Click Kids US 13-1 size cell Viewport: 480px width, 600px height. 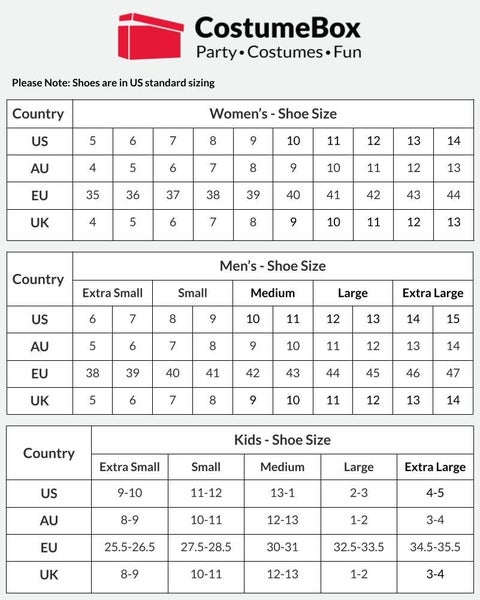pyautogui.click(x=282, y=493)
